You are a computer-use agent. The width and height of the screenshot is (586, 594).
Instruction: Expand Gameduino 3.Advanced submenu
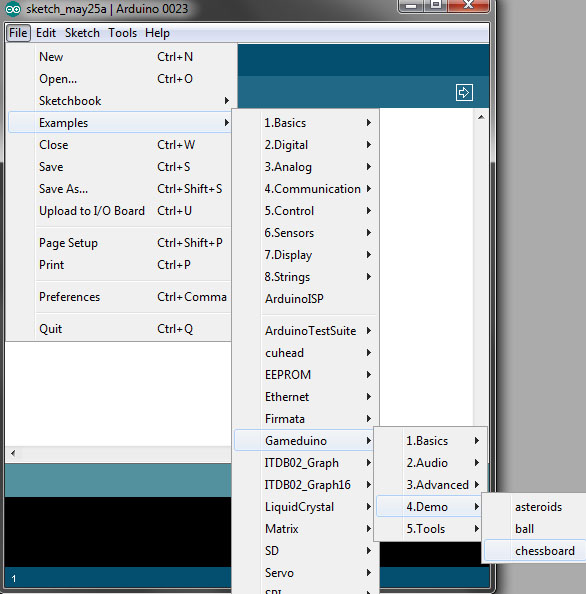pos(431,485)
